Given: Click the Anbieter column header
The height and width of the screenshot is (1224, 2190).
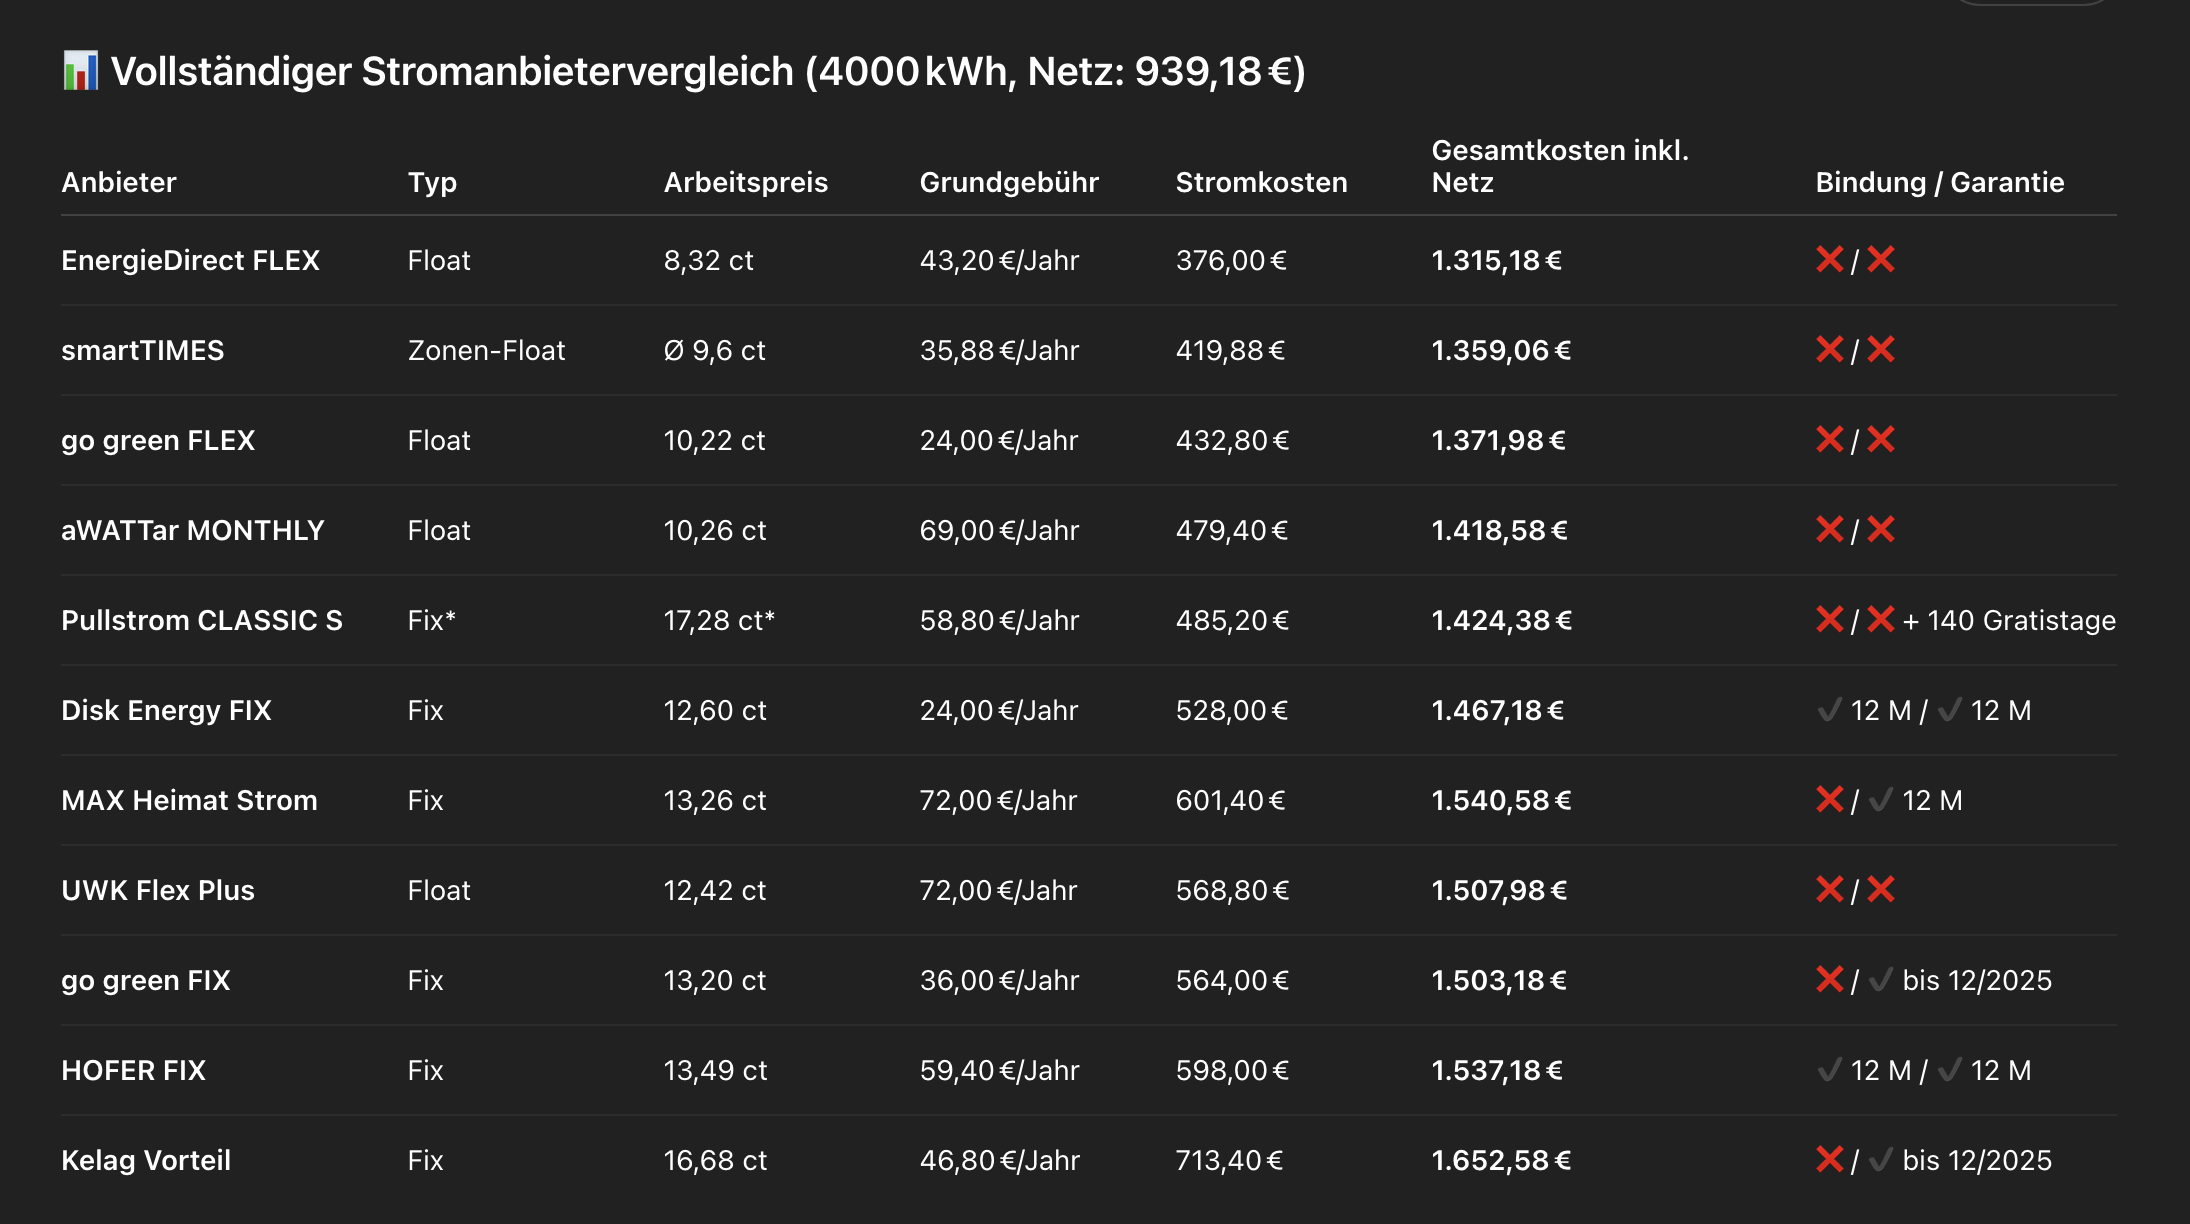Looking at the screenshot, I should [118, 182].
